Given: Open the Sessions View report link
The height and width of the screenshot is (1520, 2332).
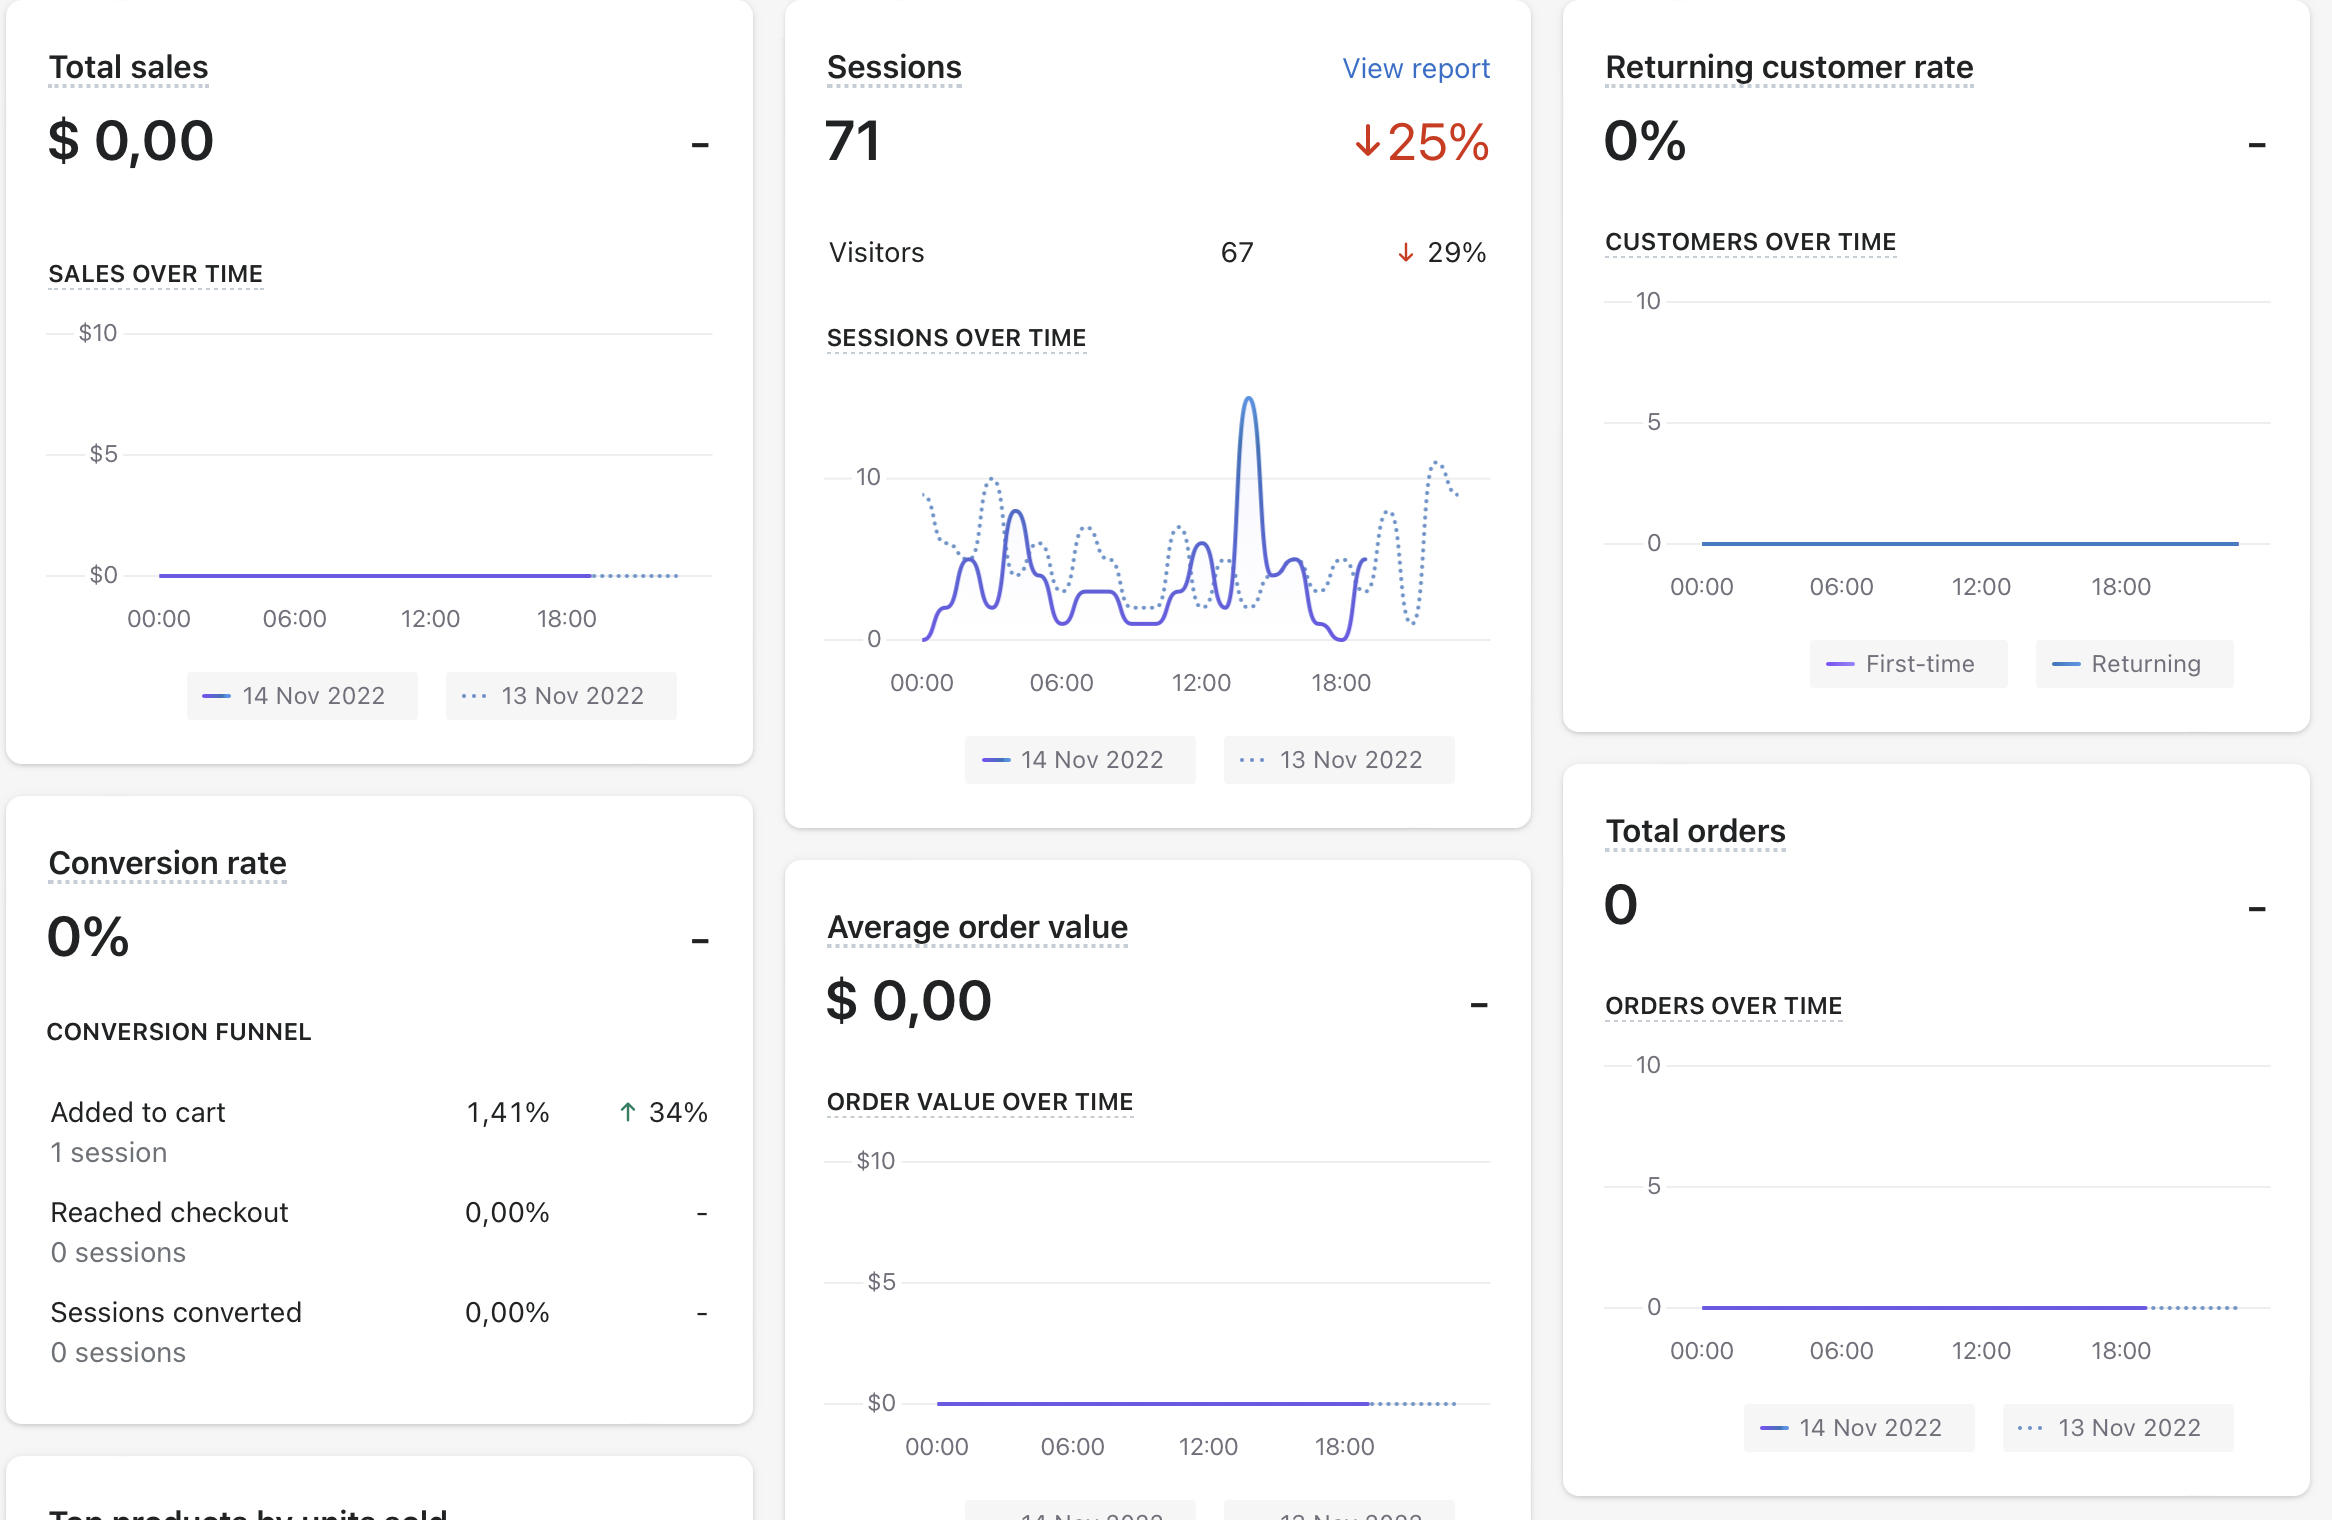Looking at the screenshot, I should 1415,68.
